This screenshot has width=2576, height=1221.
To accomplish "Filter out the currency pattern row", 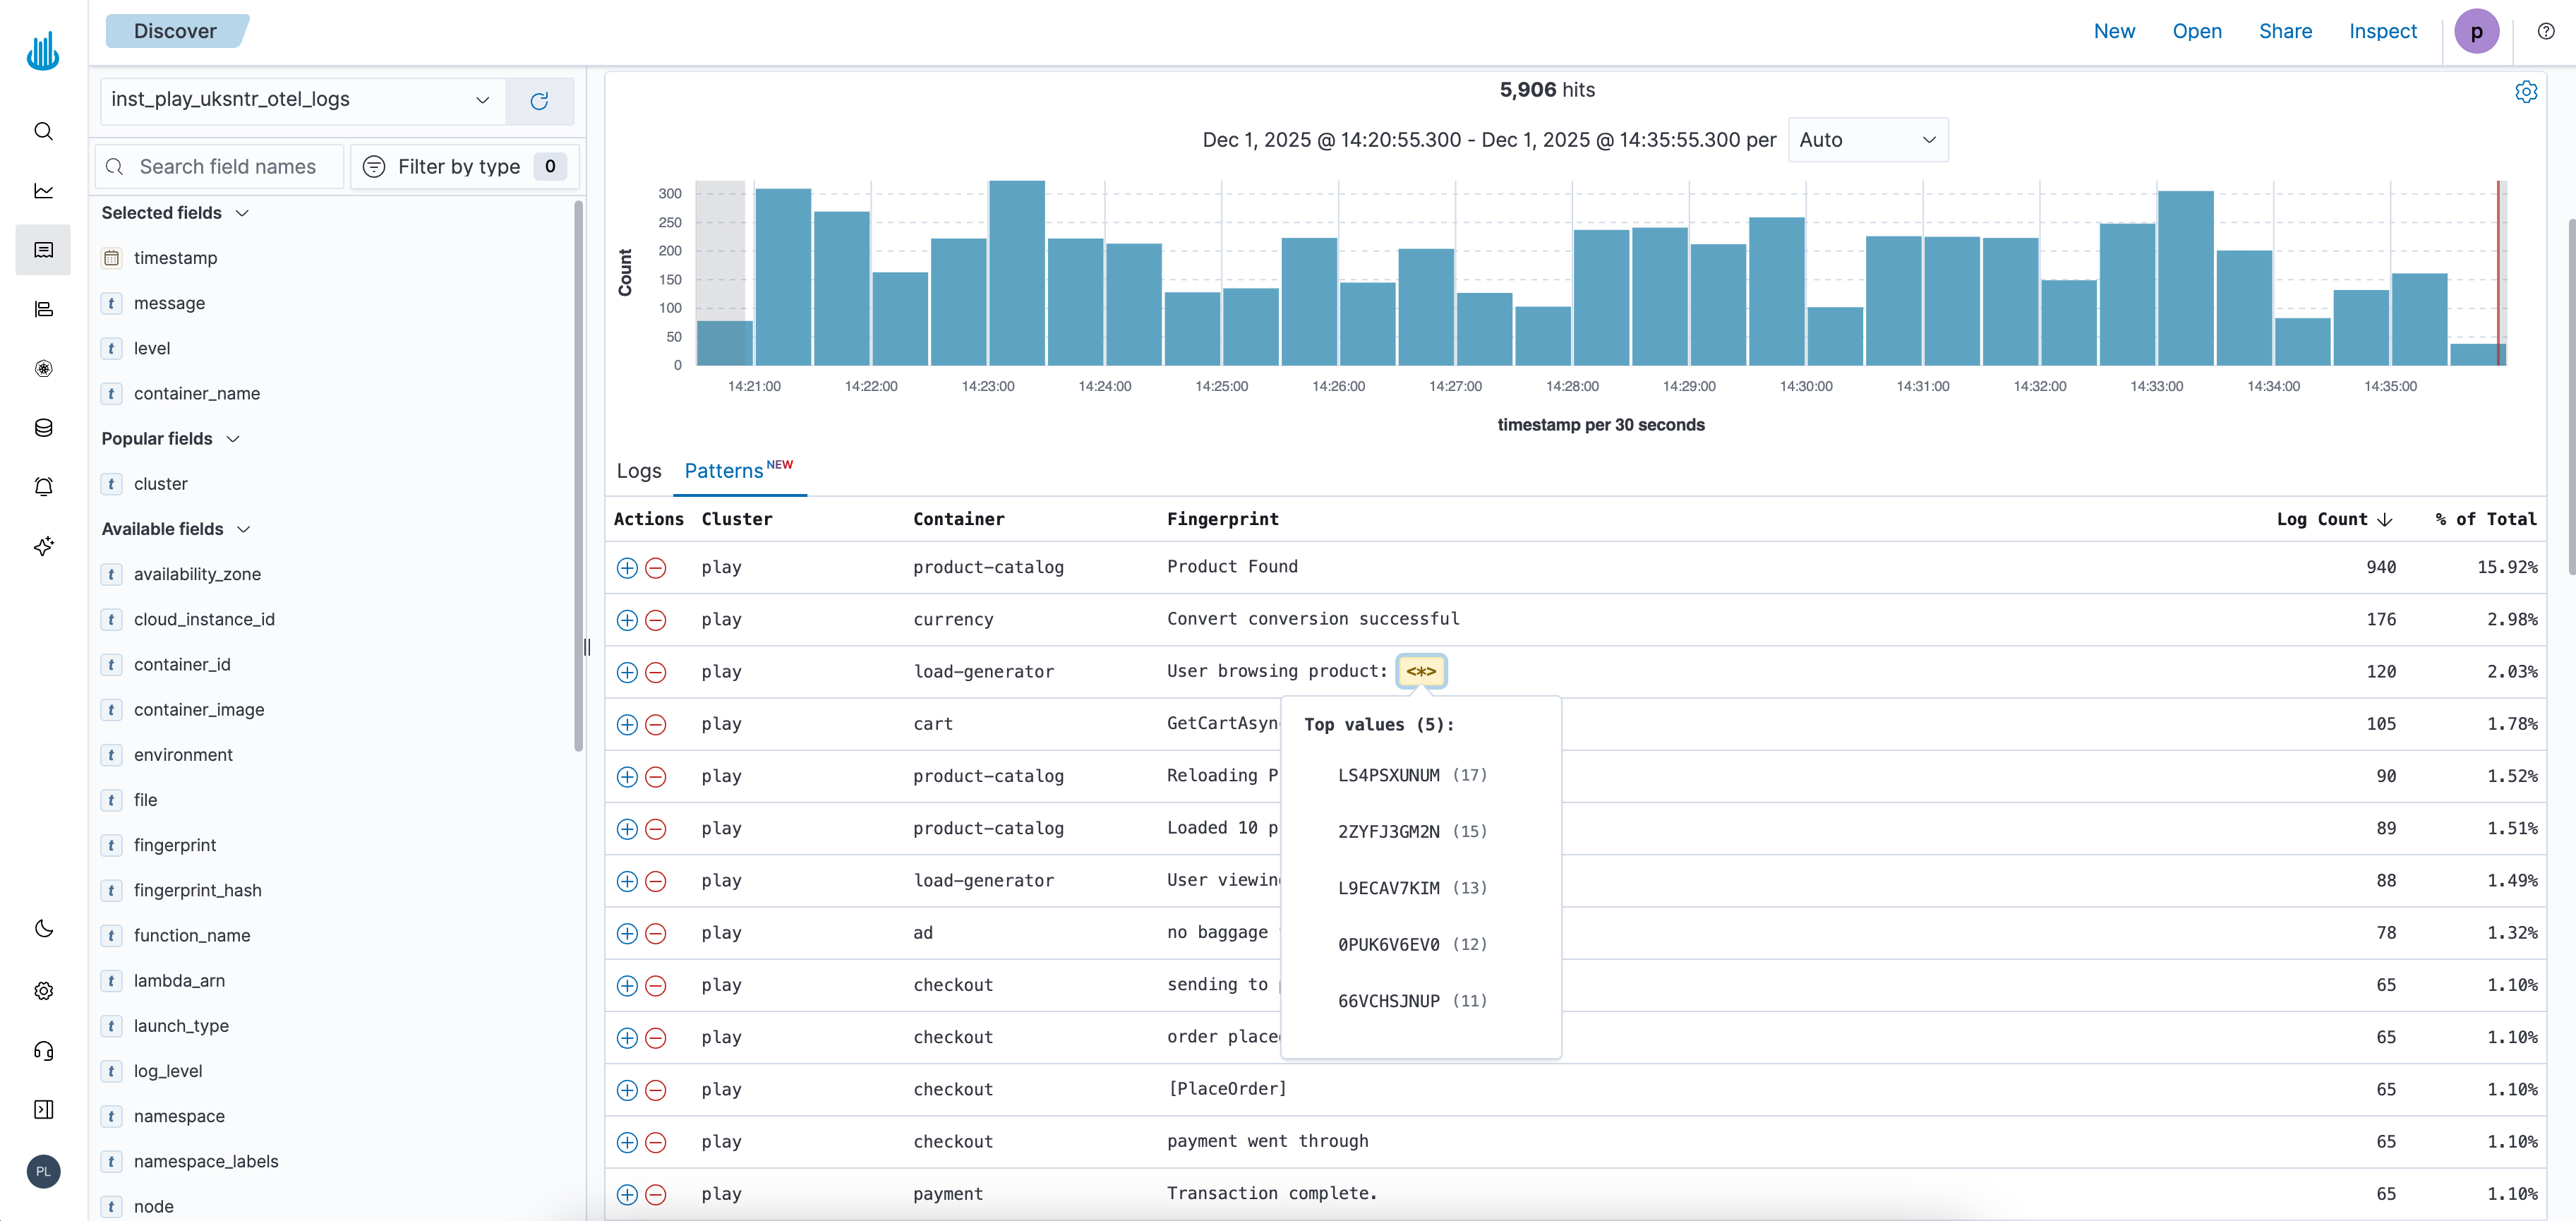I will coord(656,620).
